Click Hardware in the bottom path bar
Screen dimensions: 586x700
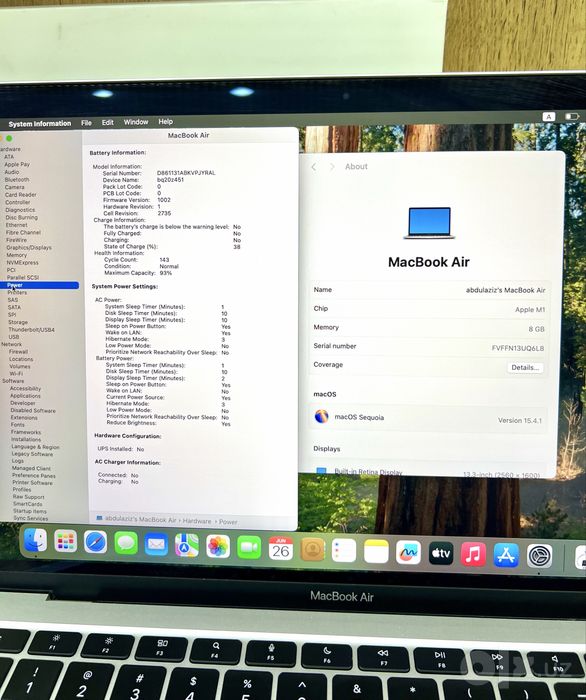click(197, 521)
